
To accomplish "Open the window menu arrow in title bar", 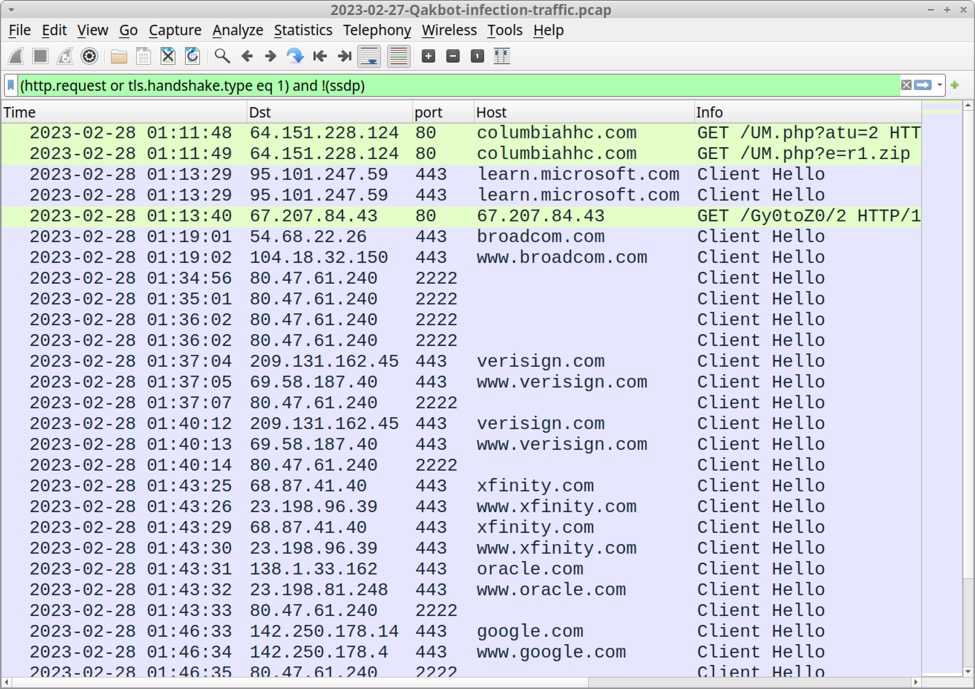I will click(11, 9).
